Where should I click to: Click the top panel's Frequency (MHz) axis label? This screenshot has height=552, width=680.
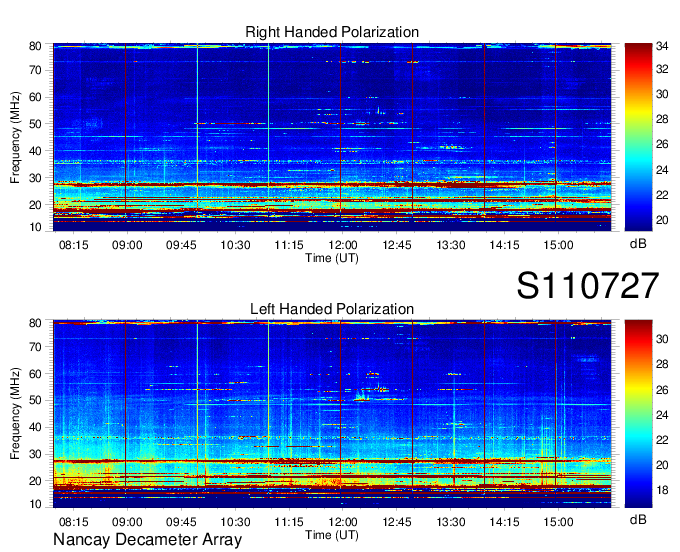pos(15,137)
